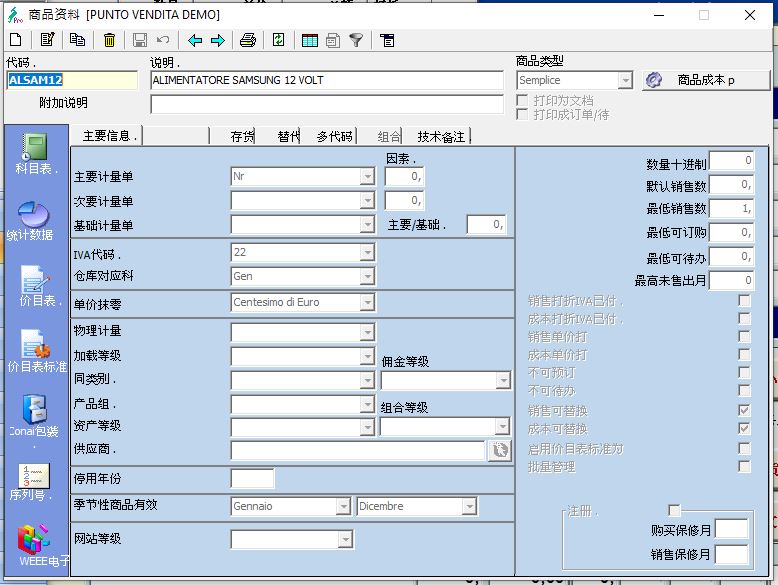Toggle 销售打折IVA已付 checkbox
The image size is (778, 585).
(x=744, y=301)
